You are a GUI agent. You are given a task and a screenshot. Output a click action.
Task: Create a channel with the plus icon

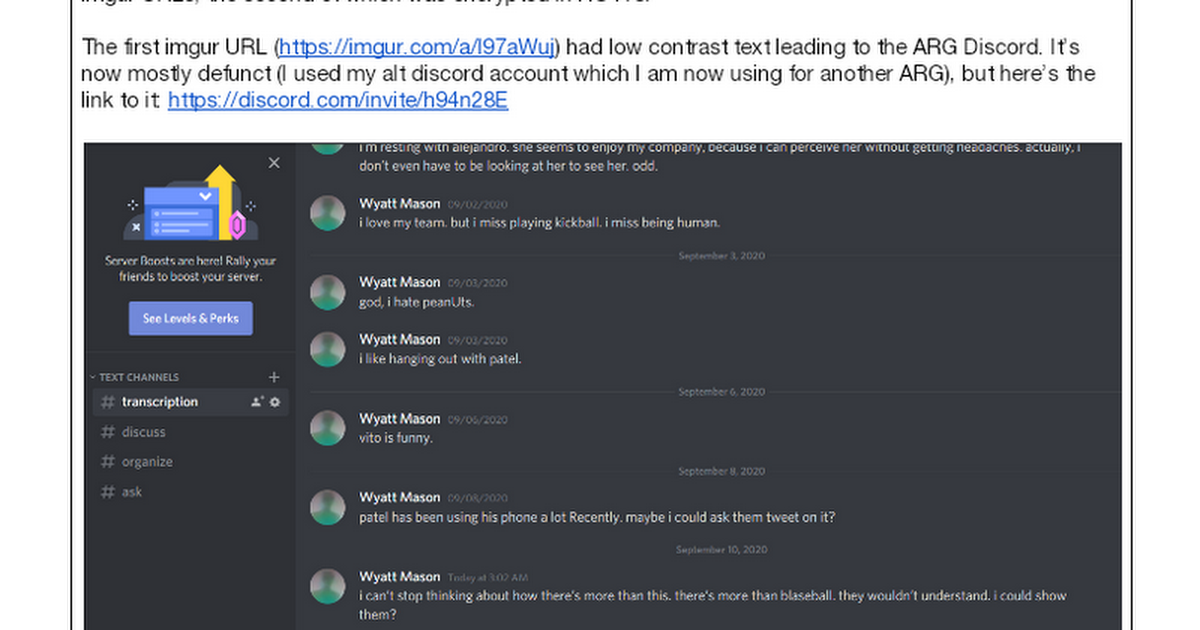click(x=274, y=377)
